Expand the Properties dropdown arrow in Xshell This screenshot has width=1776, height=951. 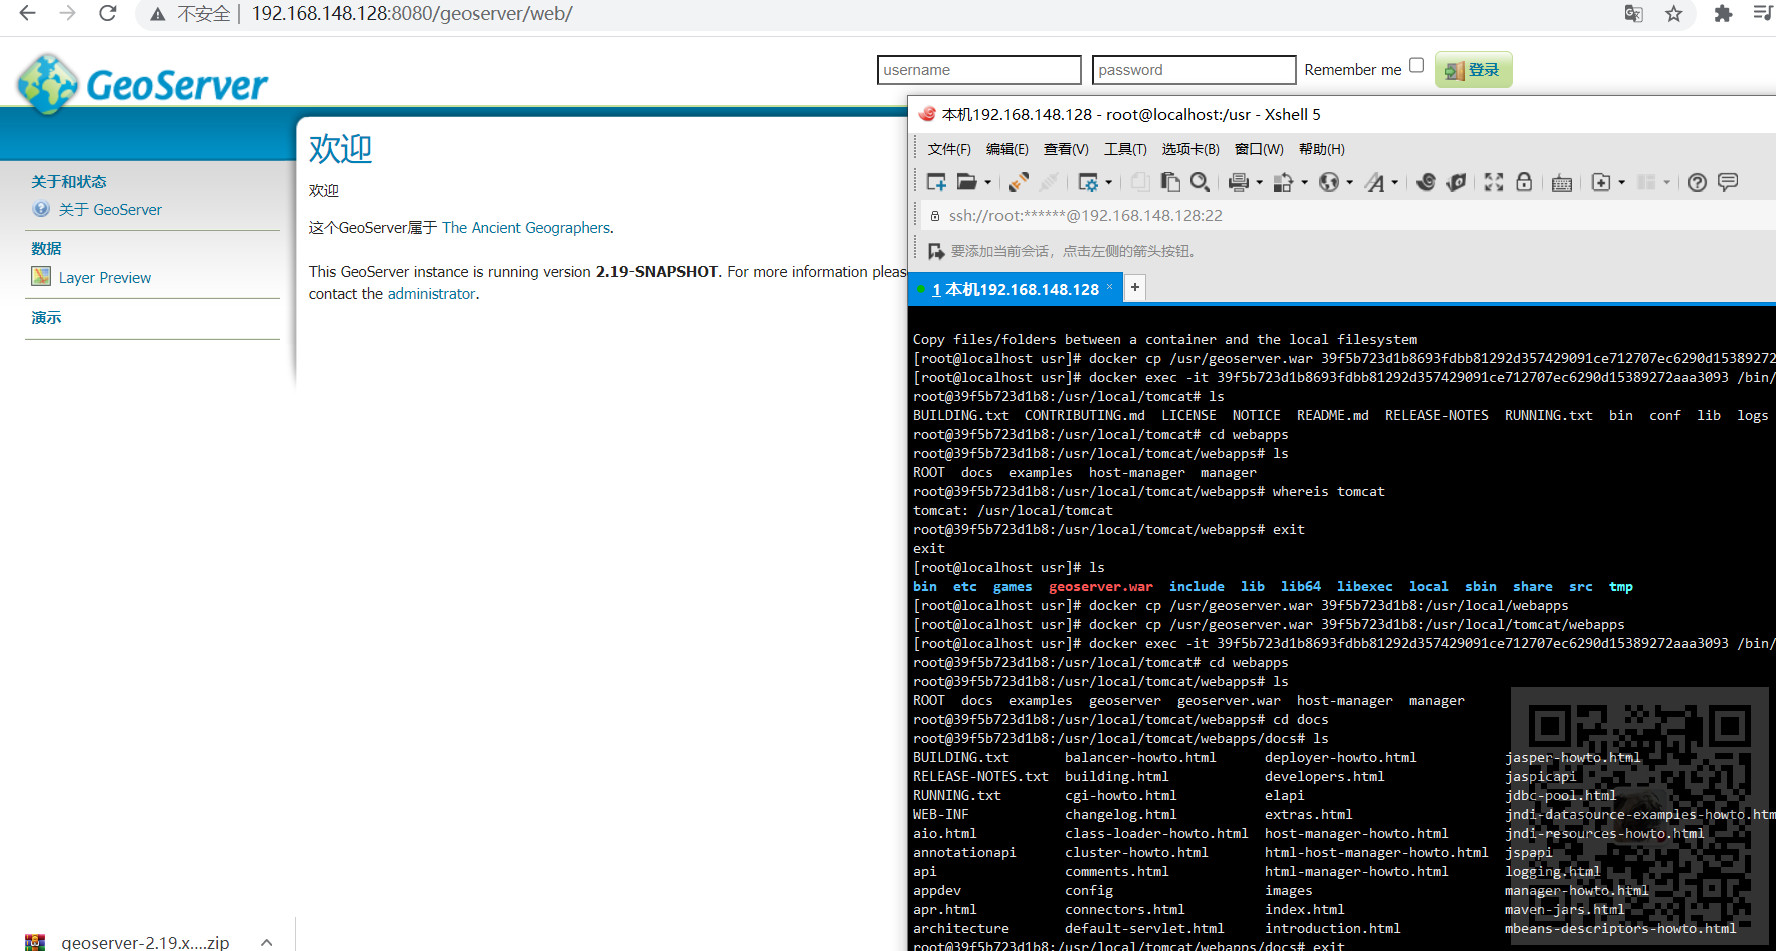1109,182
